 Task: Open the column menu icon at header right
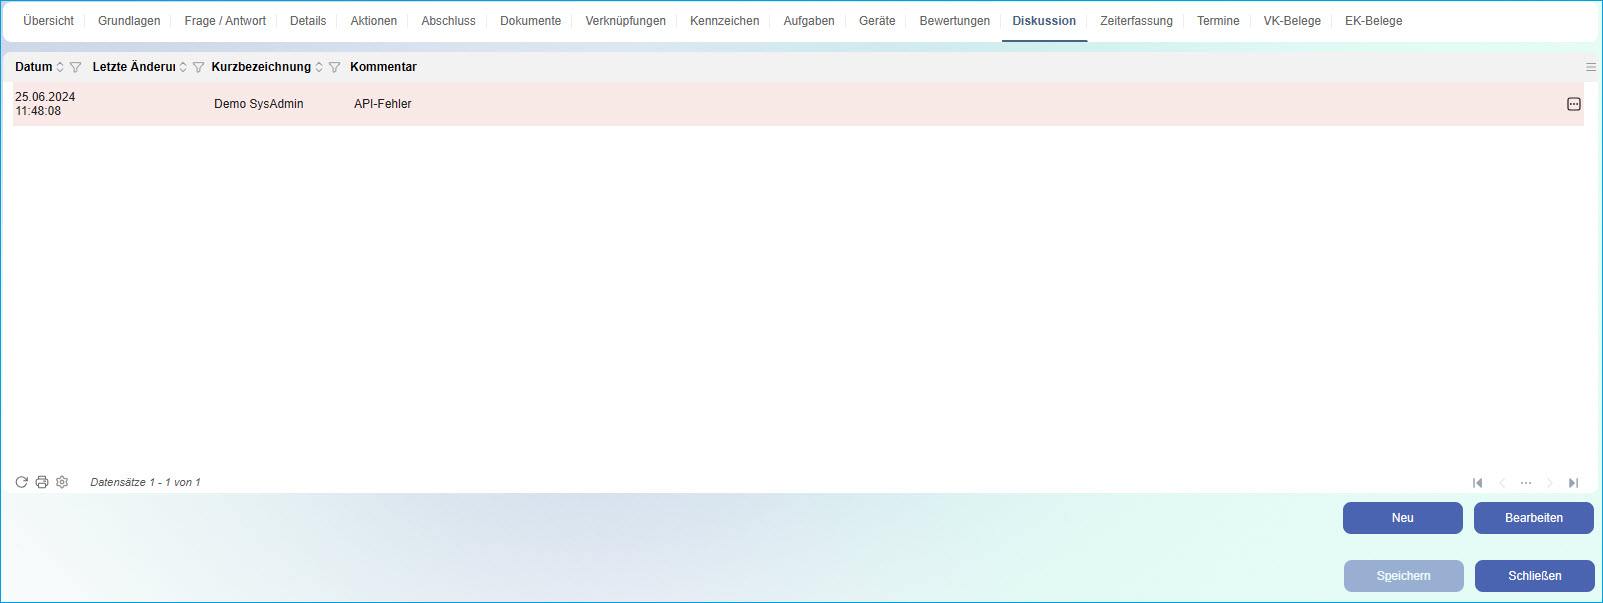(1590, 67)
